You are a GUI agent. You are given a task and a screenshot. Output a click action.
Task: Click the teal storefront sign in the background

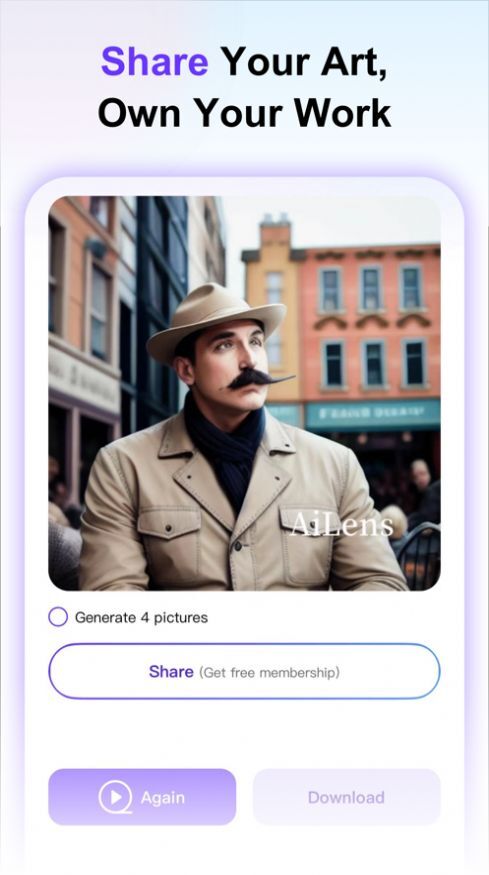[x=373, y=414]
